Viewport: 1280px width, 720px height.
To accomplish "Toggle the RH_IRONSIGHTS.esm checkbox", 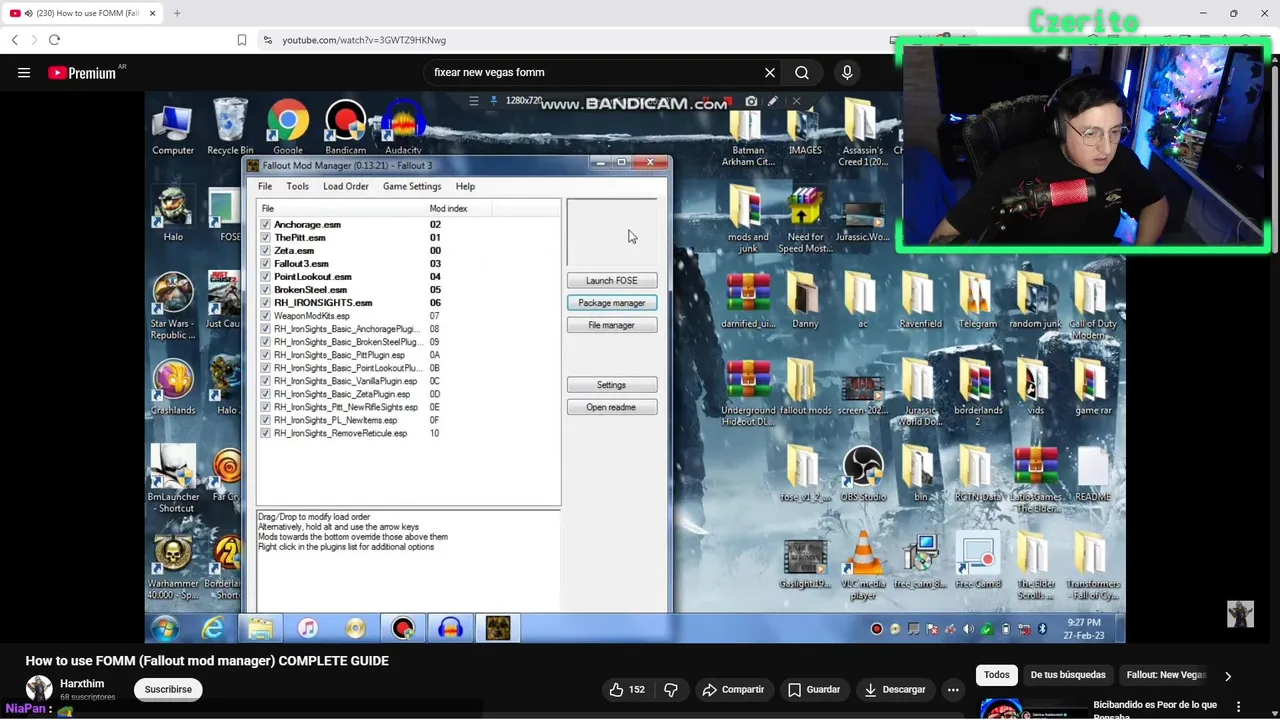I will pyautogui.click(x=265, y=303).
